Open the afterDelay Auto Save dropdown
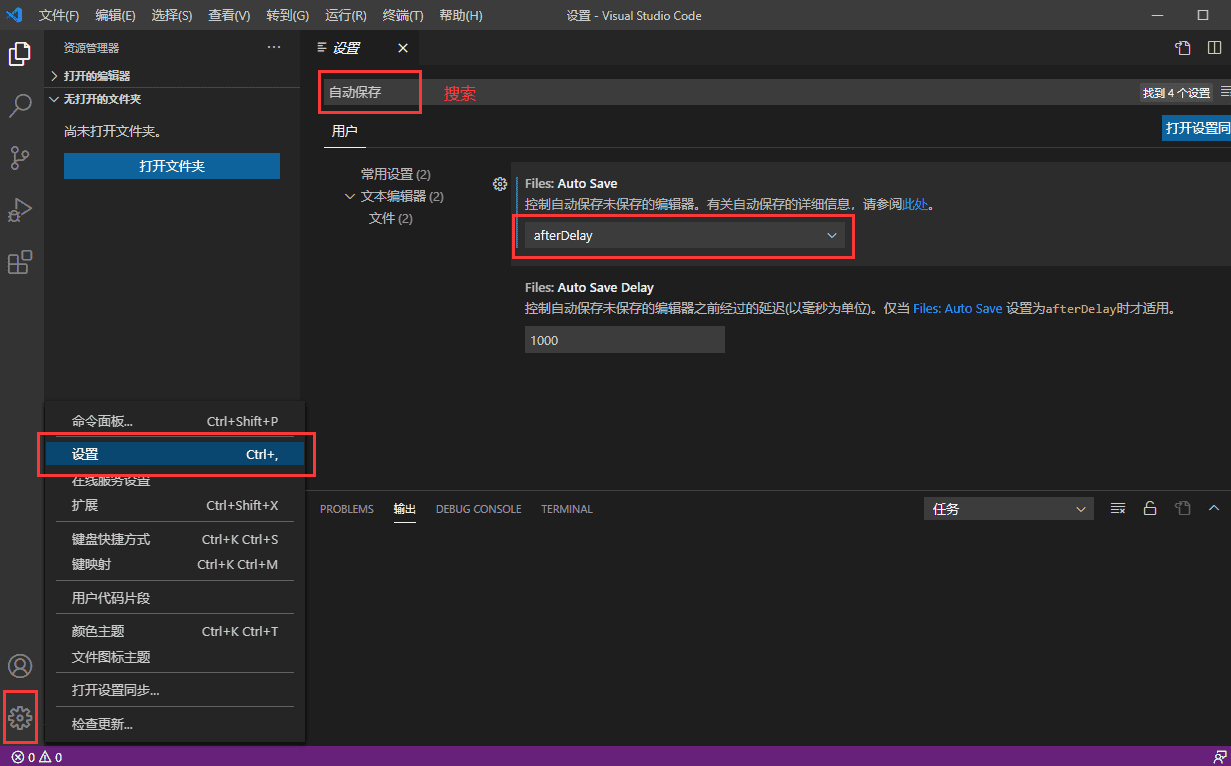The height and width of the screenshot is (766, 1231). [x=685, y=236]
